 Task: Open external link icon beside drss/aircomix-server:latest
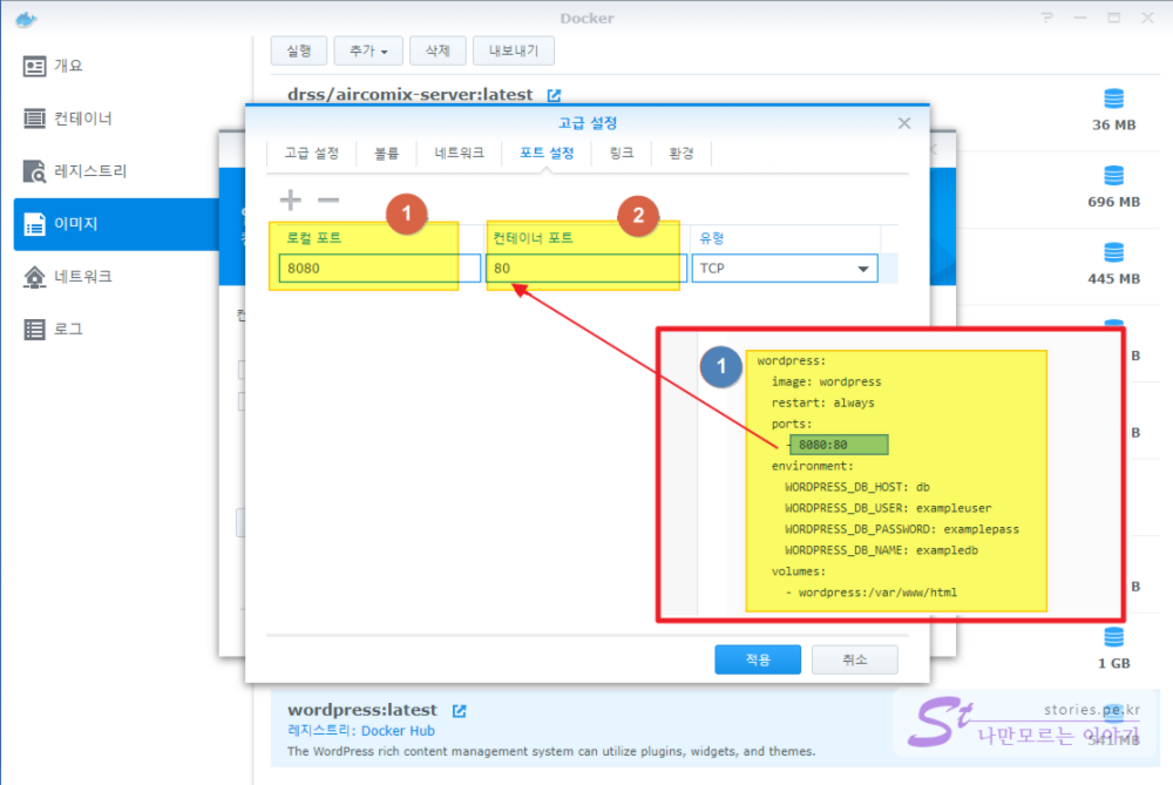coord(554,95)
